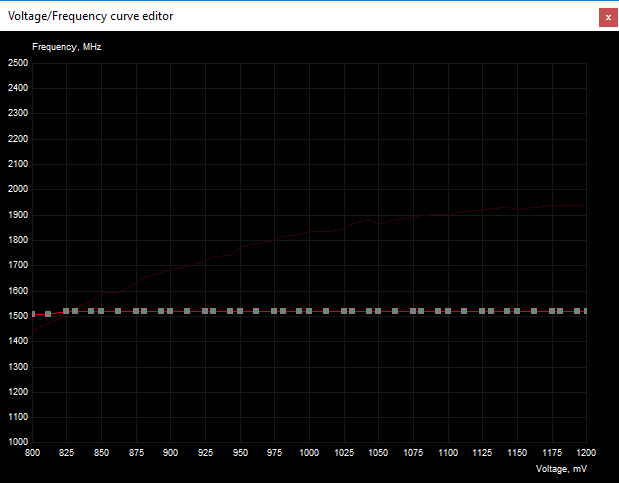Click the 1000 voltage axis label at the bottom

pyautogui.click(x=309, y=453)
